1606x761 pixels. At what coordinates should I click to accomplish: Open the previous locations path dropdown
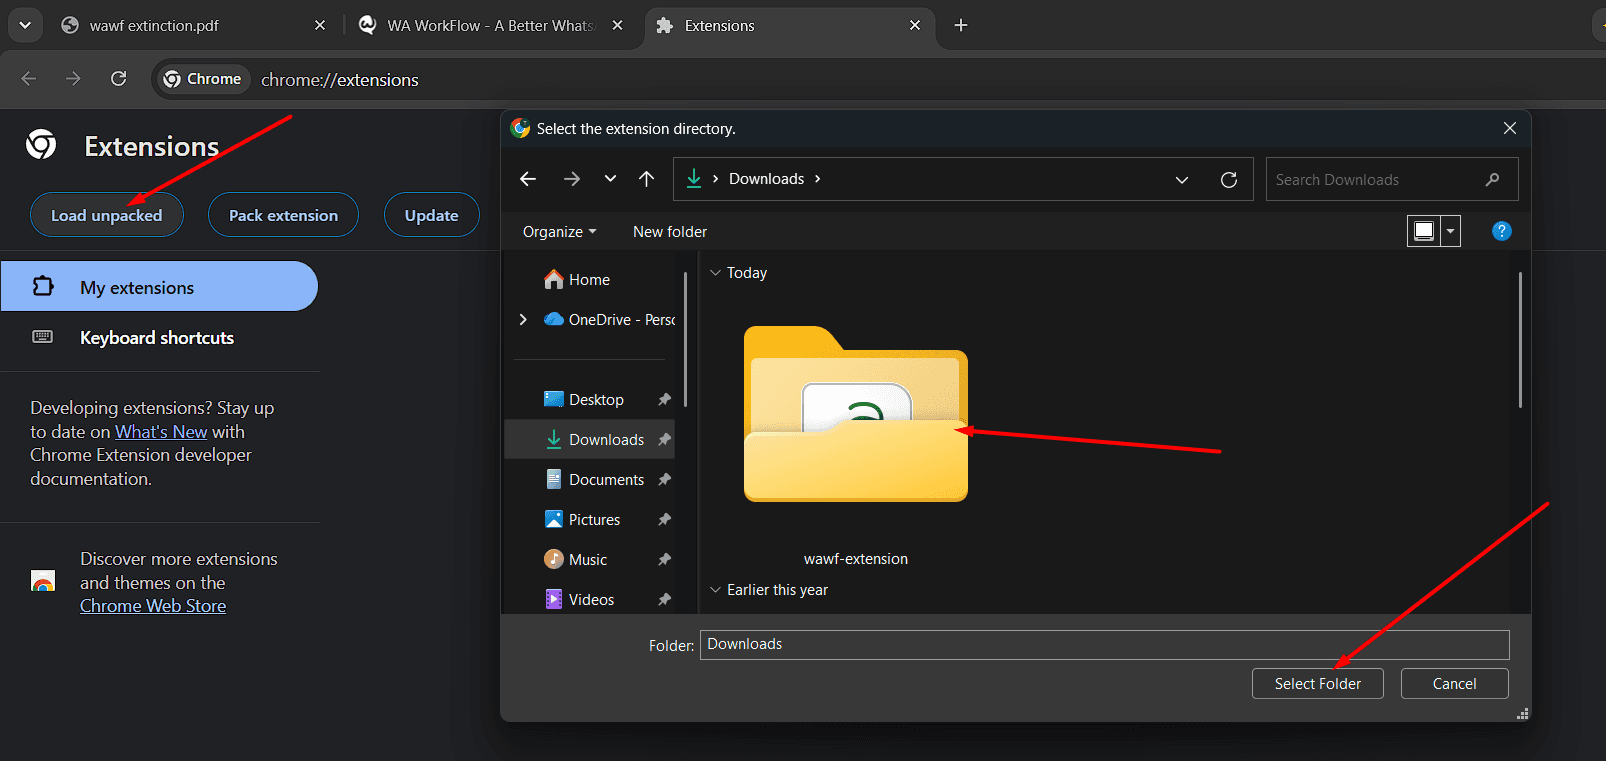point(1182,180)
